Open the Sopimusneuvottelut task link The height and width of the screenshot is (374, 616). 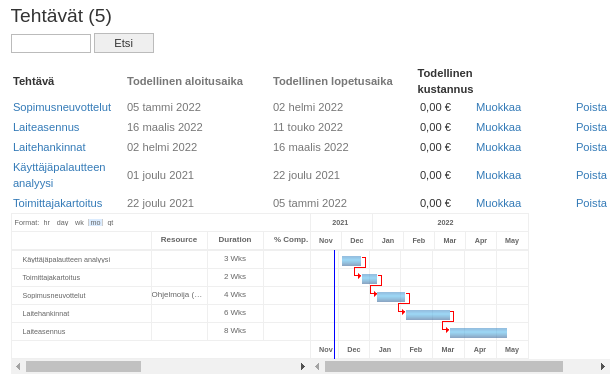[62, 107]
